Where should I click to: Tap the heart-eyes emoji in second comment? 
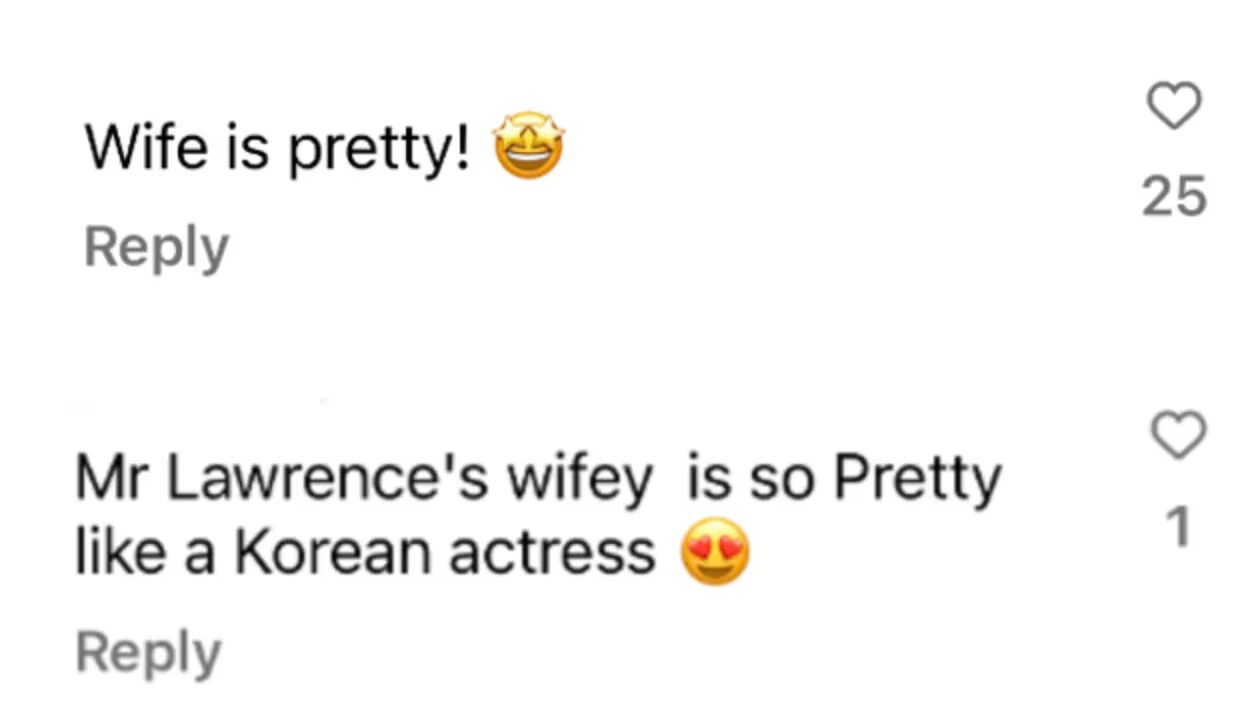coord(716,549)
